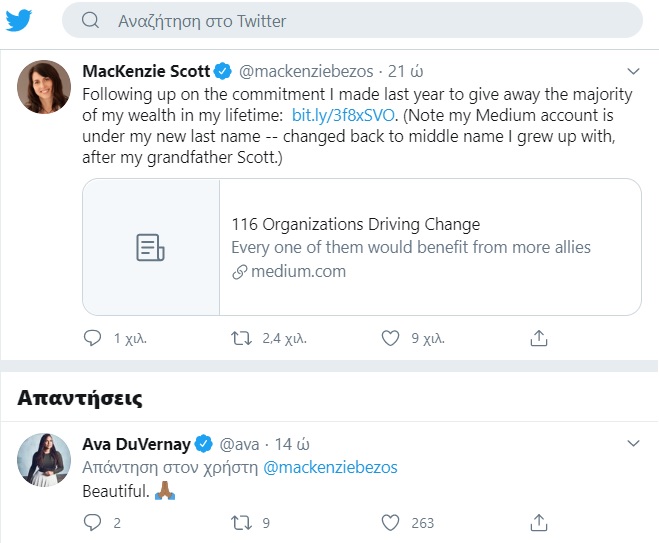Viewport: 659px width, 543px height.
Task: Like Ava DuVernay's reply
Action: [x=391, y=522]
